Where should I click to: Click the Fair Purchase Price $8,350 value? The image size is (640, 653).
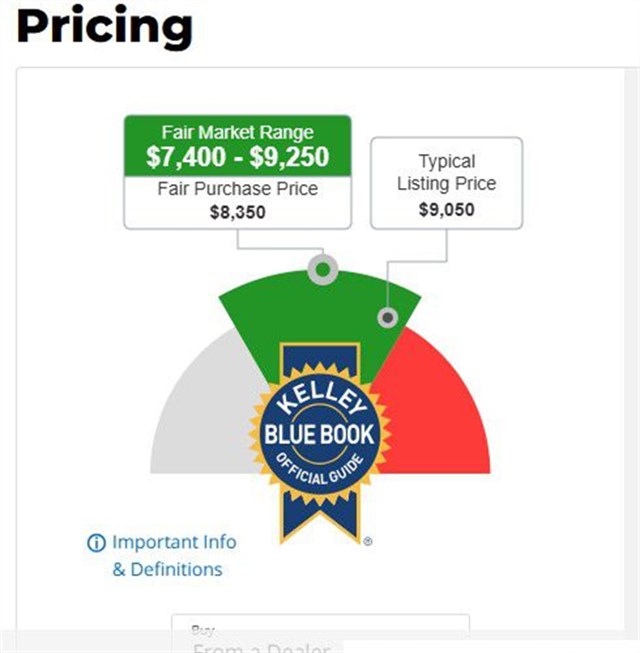(237, 212)
